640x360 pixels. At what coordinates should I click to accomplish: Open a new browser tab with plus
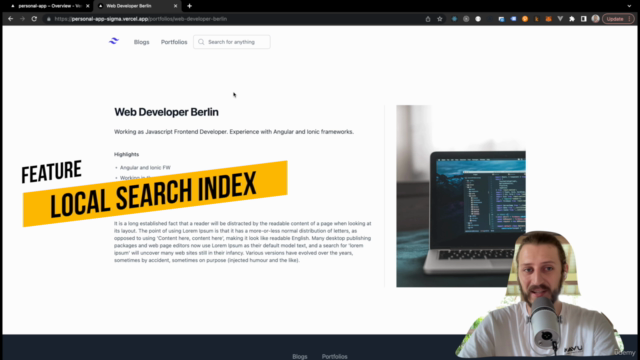189,6
